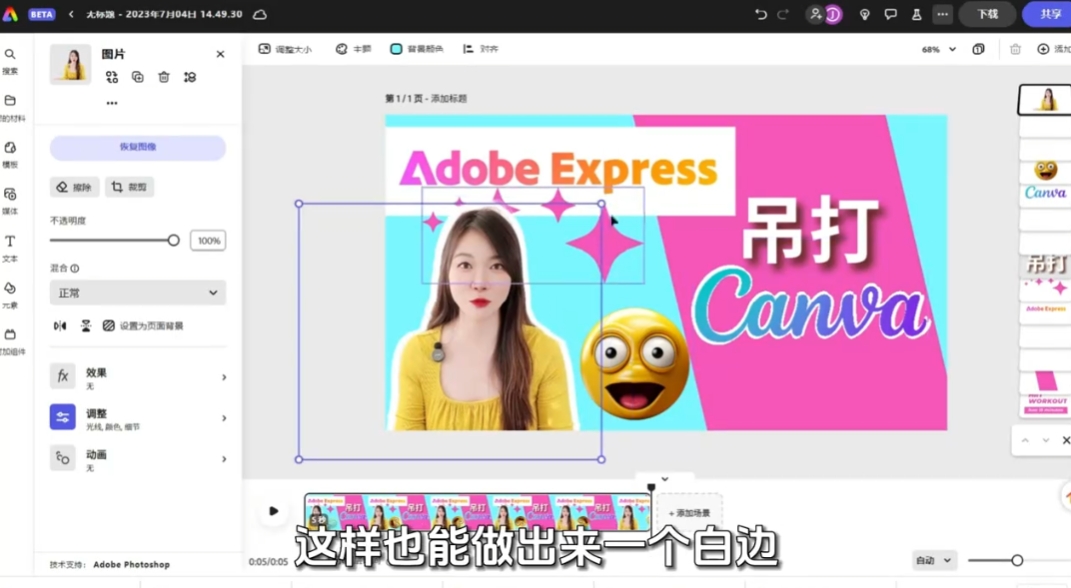
Task: Click the Add plus button in toolbar
Action: pos(1053,49)
